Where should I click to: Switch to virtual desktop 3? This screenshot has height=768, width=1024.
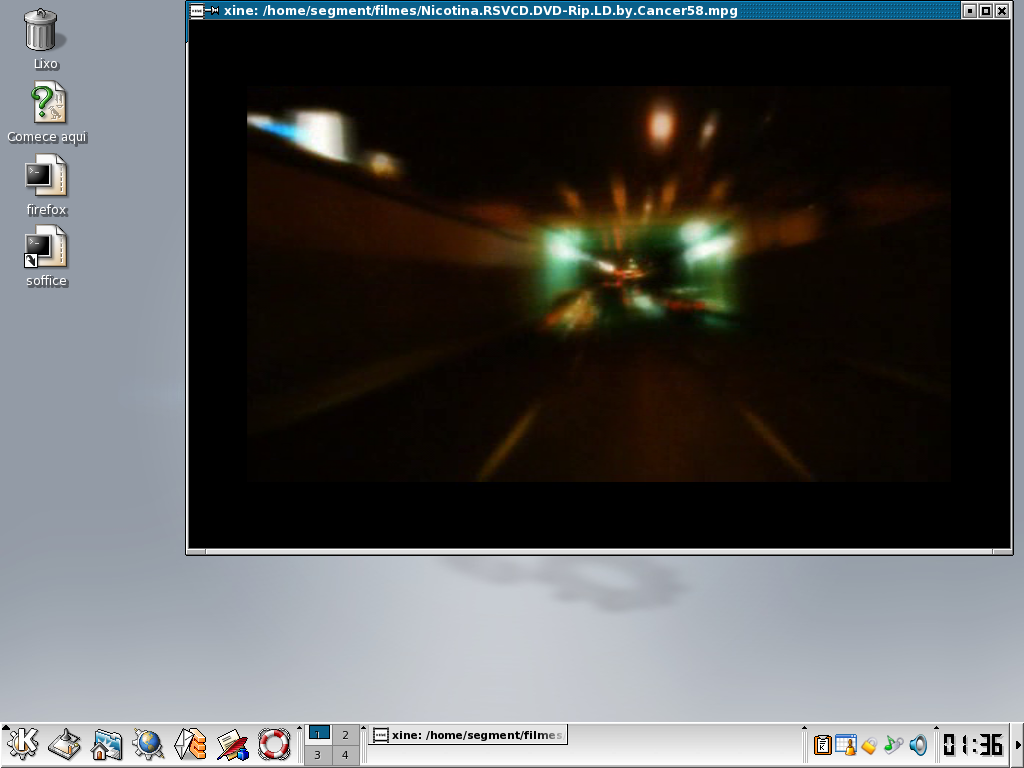(x=319, y=755)
